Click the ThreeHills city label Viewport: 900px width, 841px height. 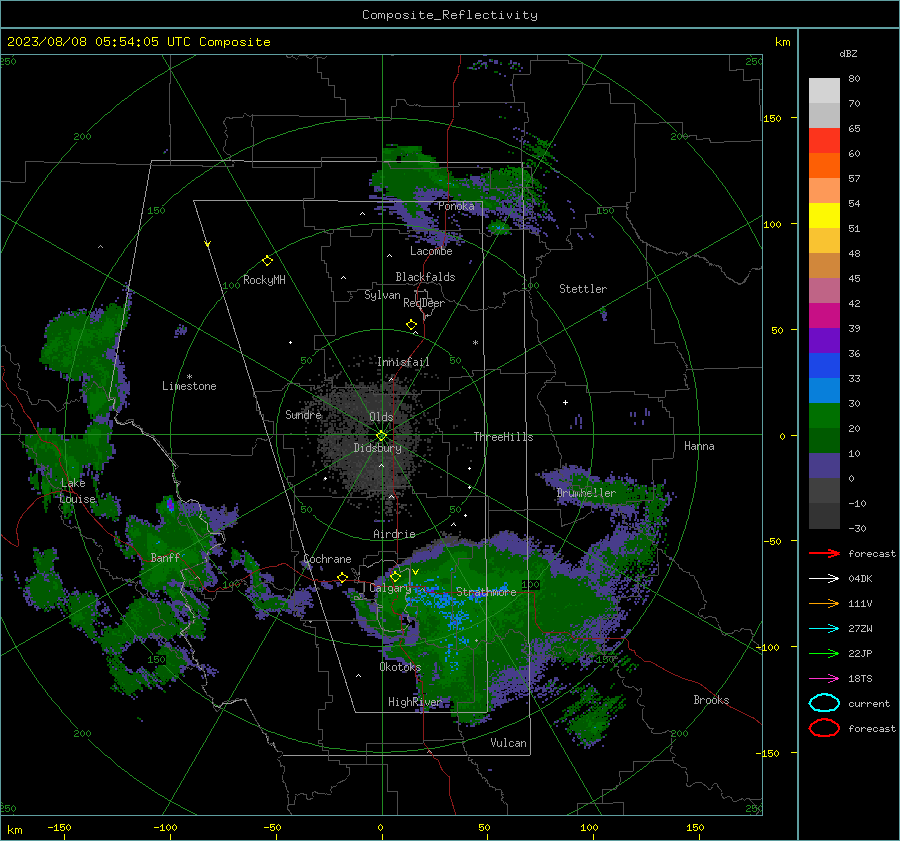(x=503, y=437)
